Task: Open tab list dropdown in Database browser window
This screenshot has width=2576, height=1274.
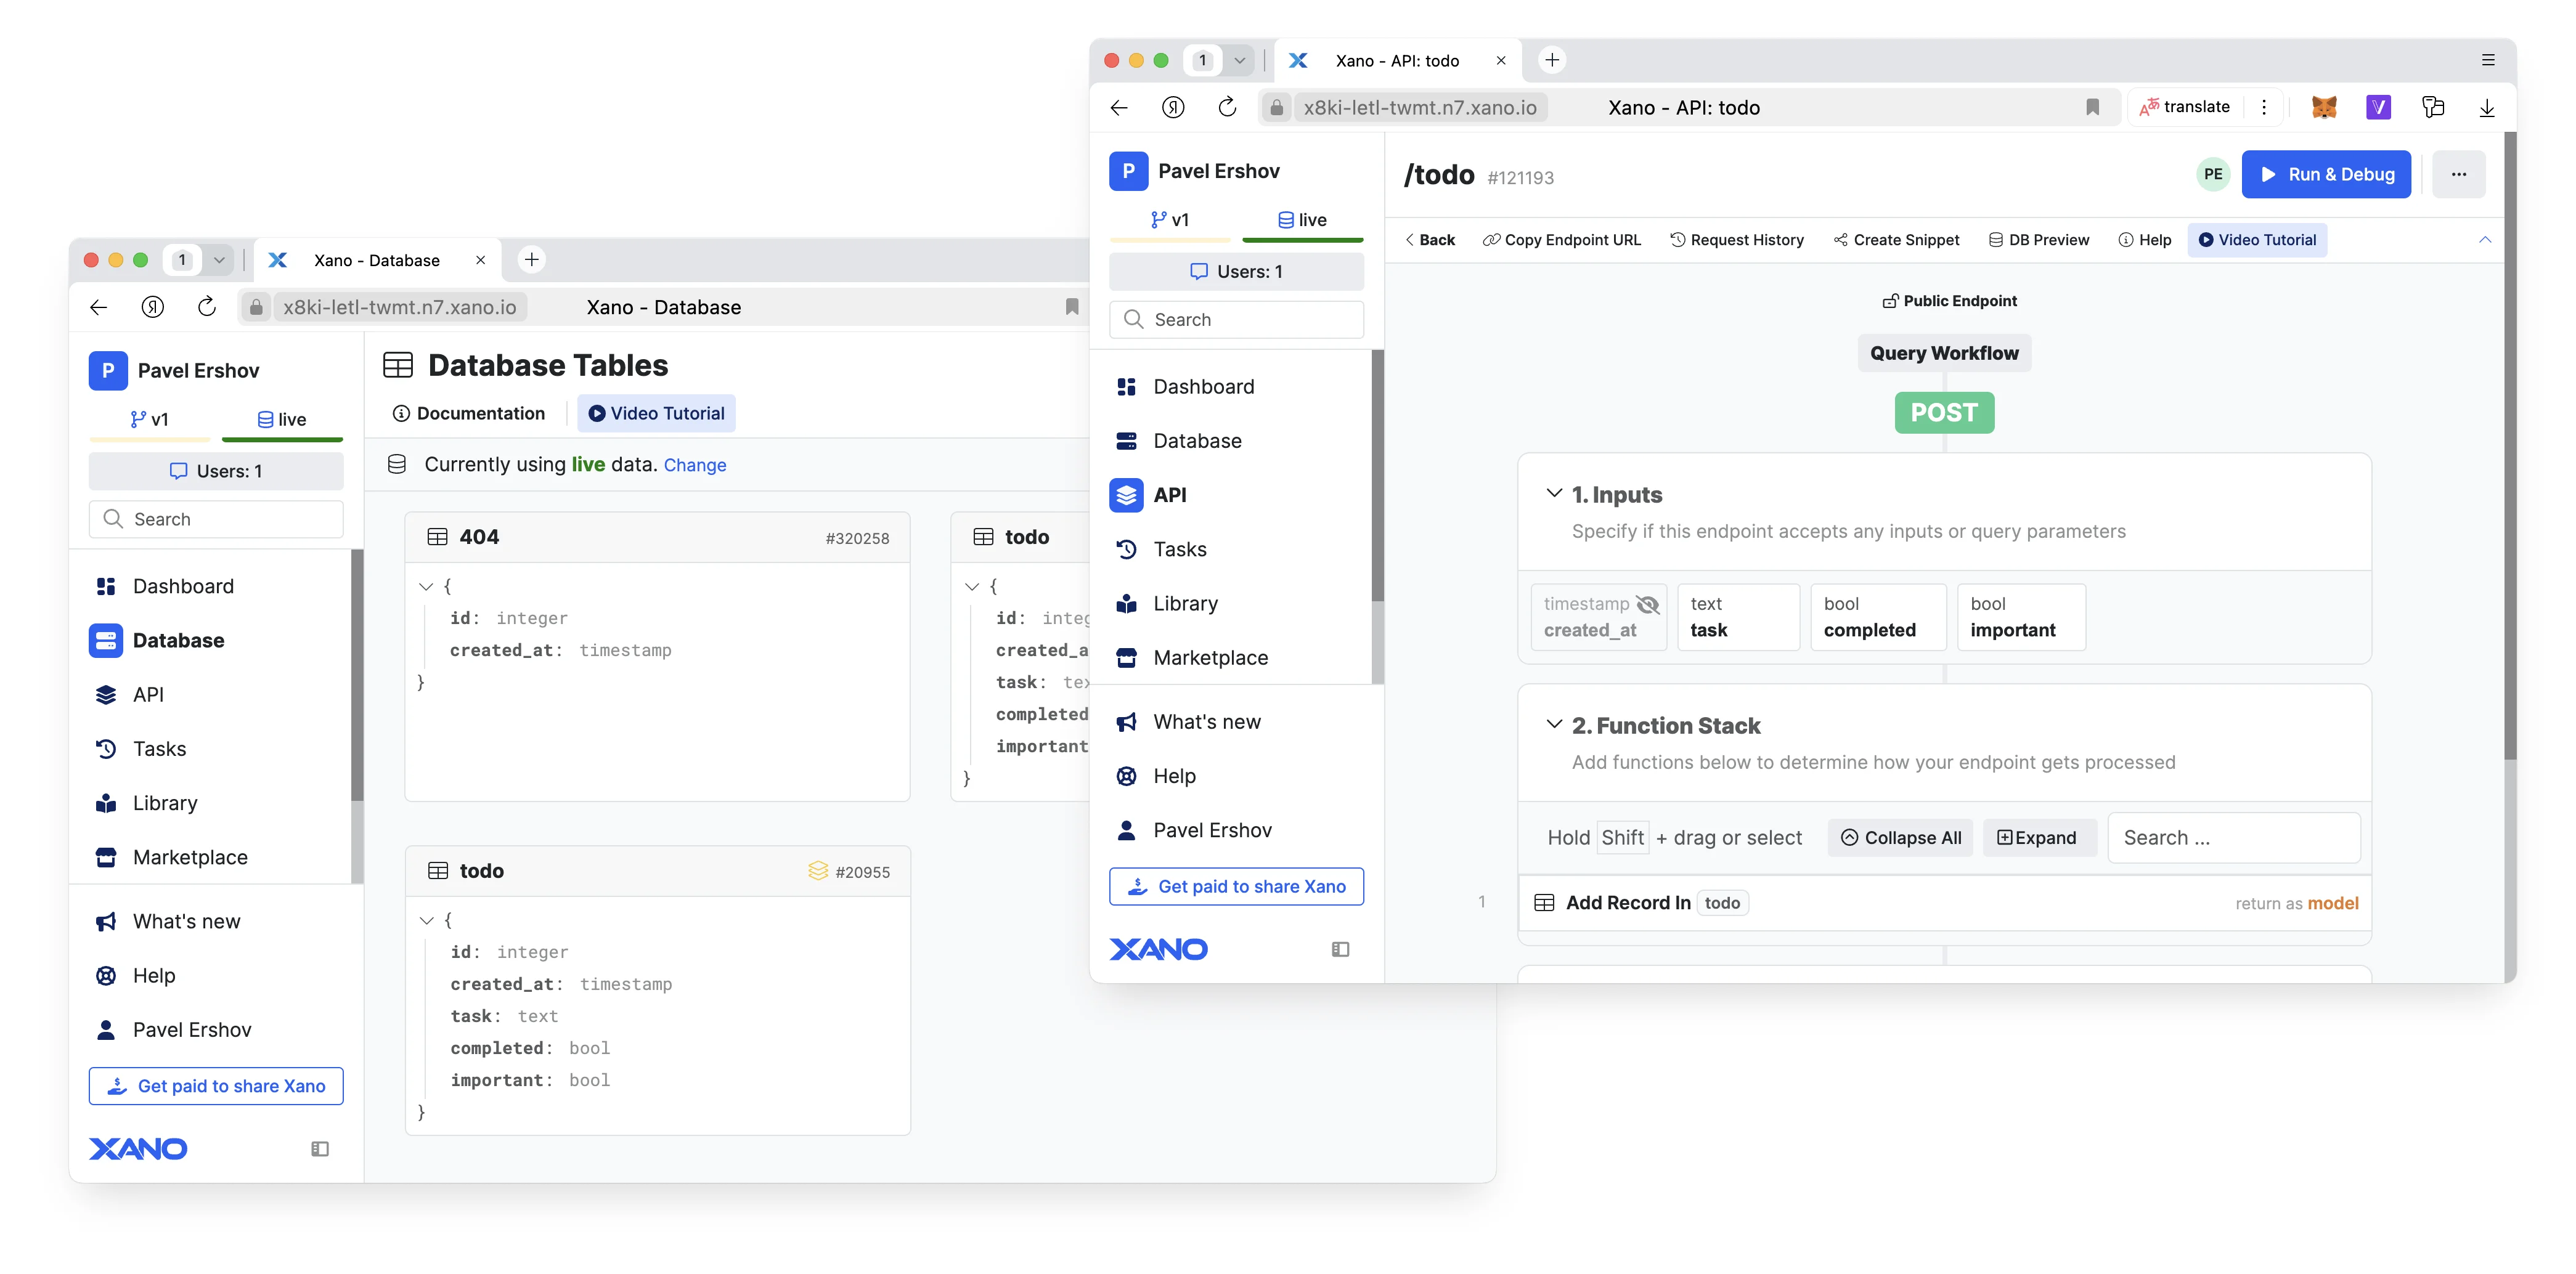Action: pos(219,260)
